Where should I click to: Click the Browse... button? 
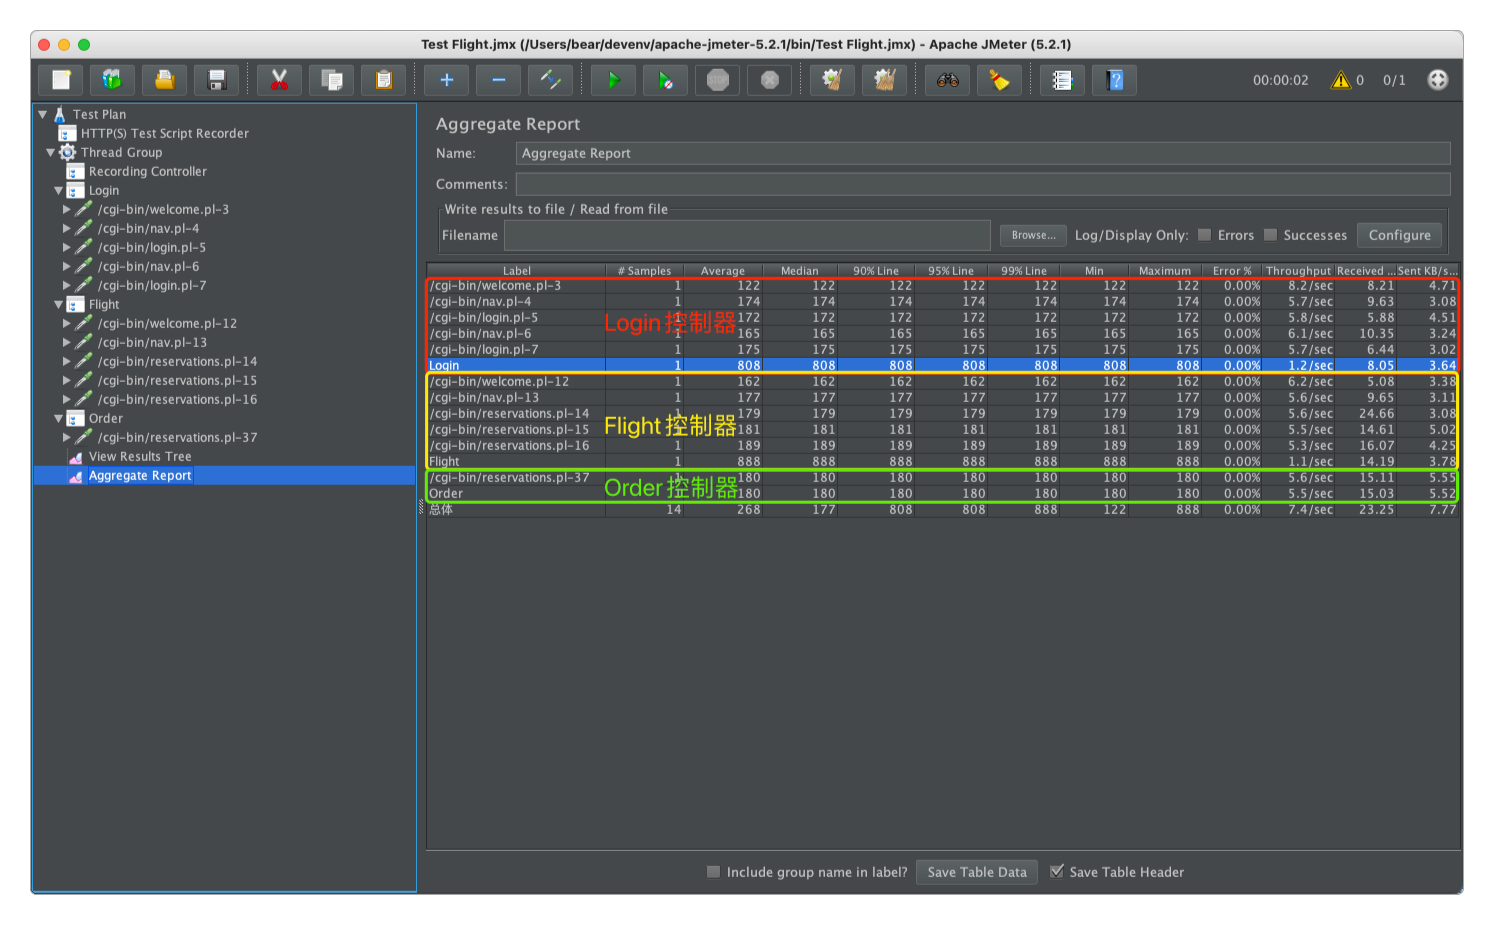pos(1033,235)
